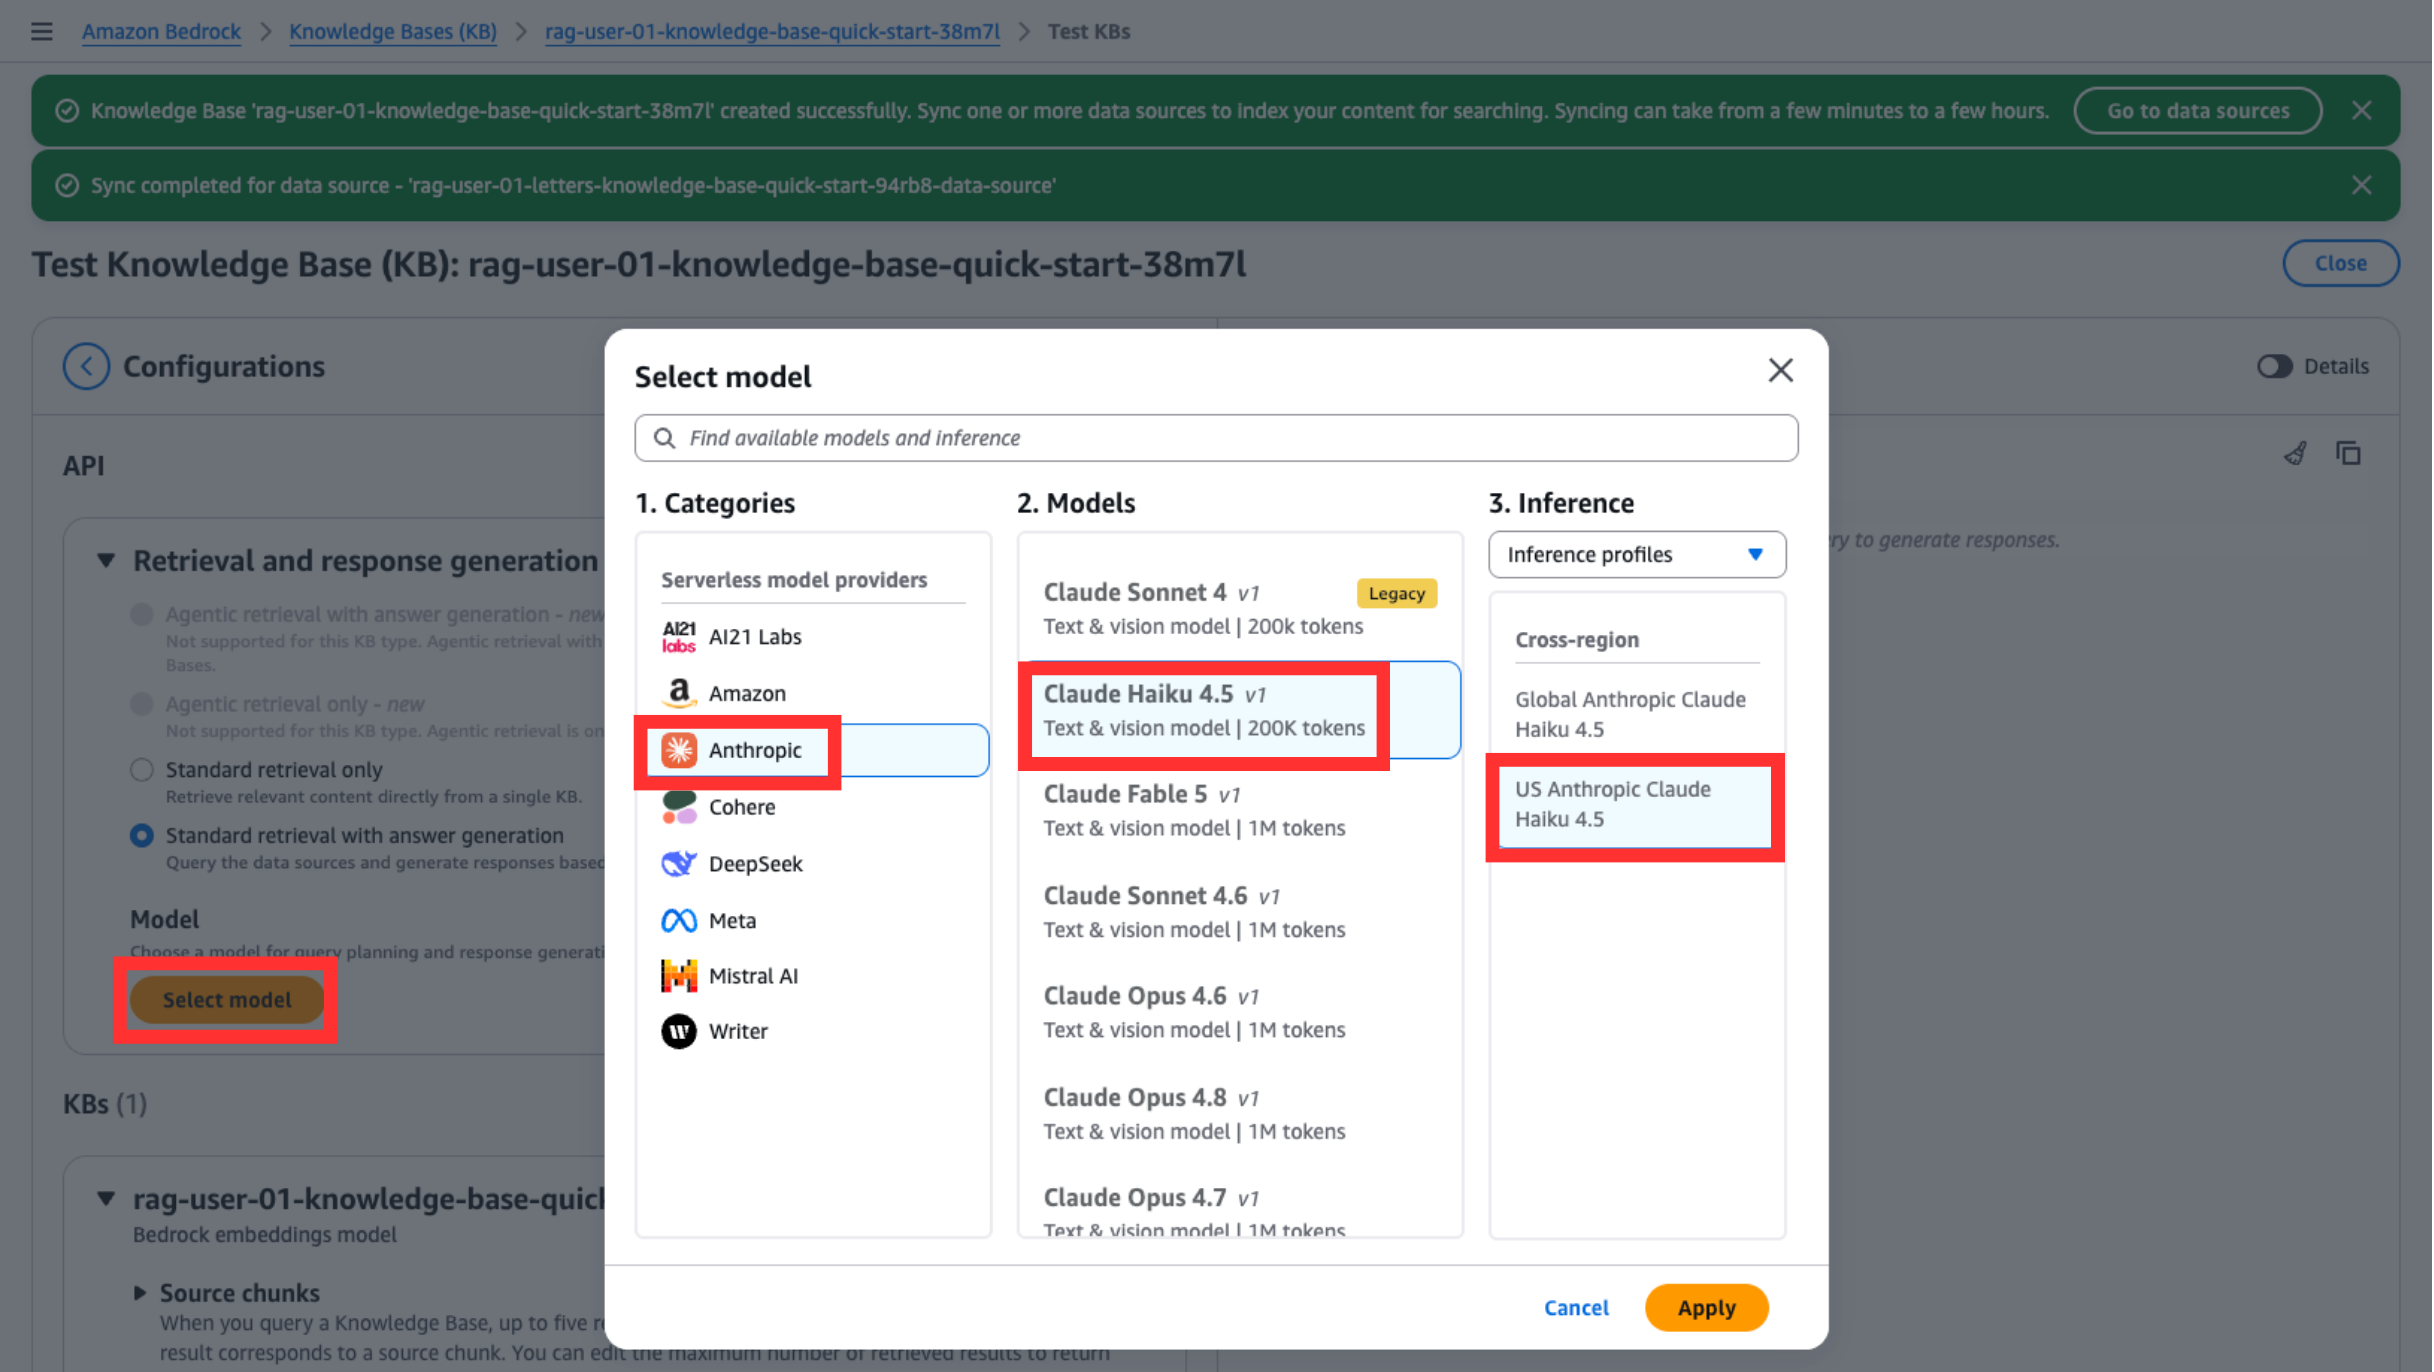The width and height of the screenshot is (2434, 1372).
Task: Open the hamburger navigation menu
Action: click(x=41, y=31)
